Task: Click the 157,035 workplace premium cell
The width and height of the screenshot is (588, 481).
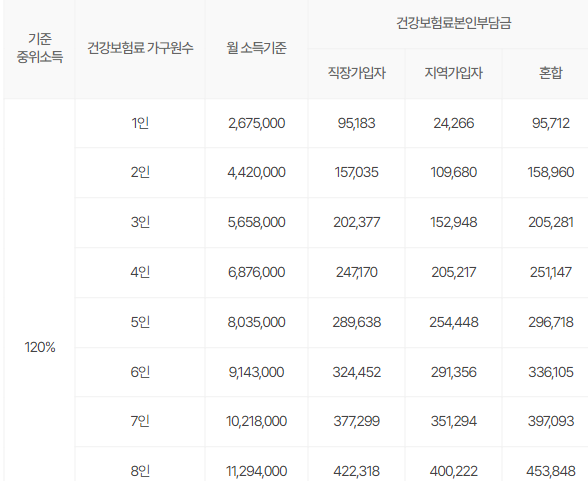Action: 357,172
